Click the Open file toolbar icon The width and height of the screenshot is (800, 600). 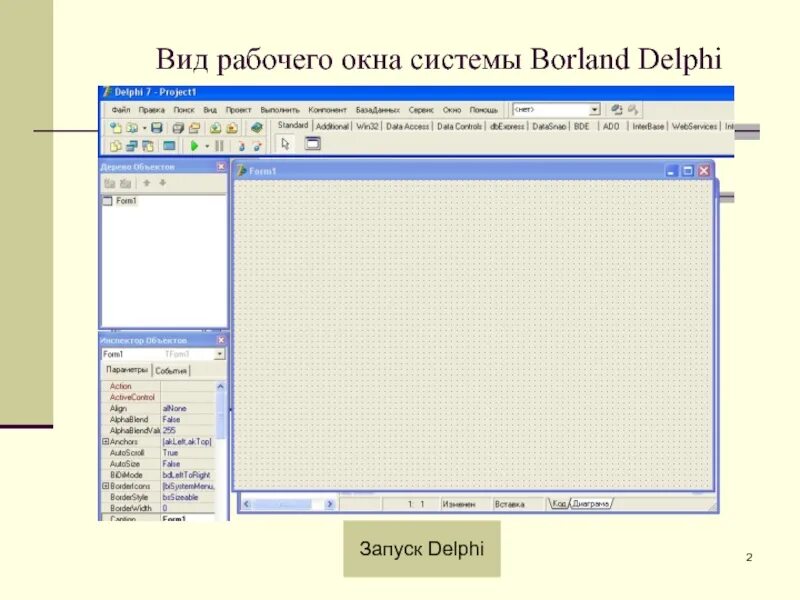coord(132,128)
